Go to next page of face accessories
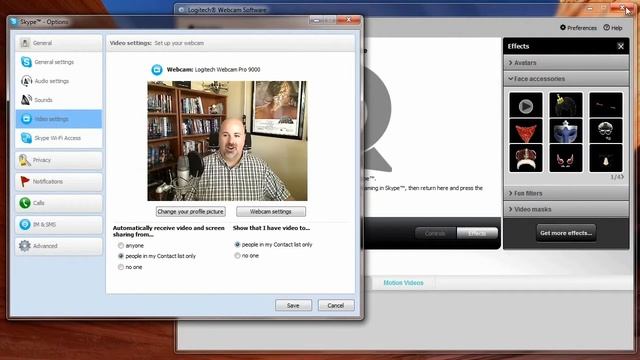 click(622, 177)
